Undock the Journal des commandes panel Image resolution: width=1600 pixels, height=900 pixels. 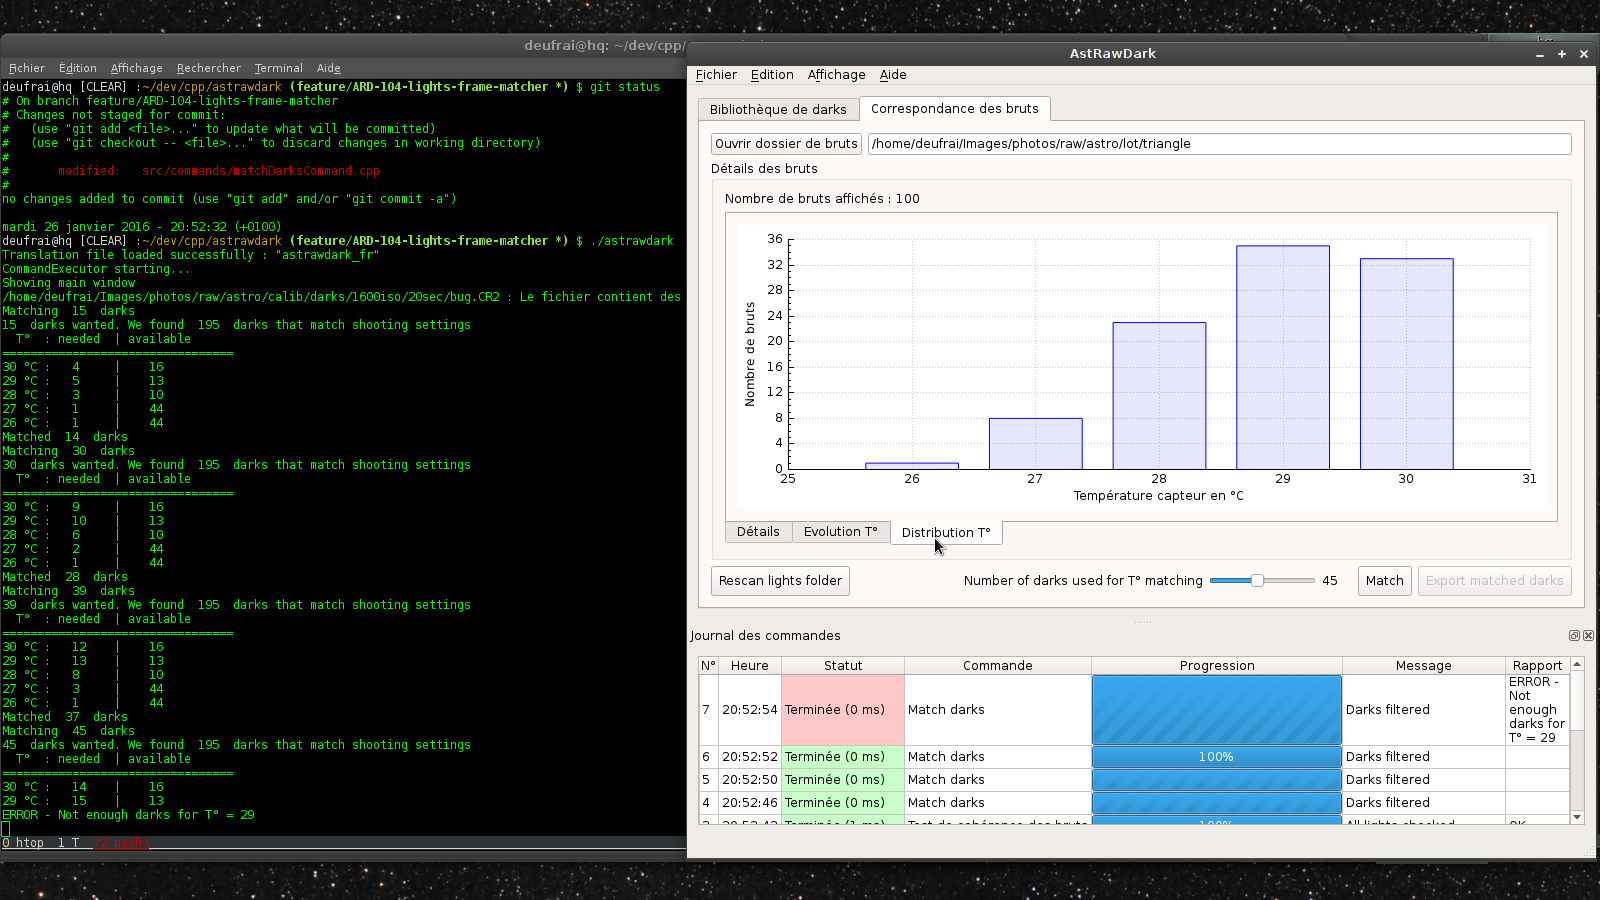1574,635
